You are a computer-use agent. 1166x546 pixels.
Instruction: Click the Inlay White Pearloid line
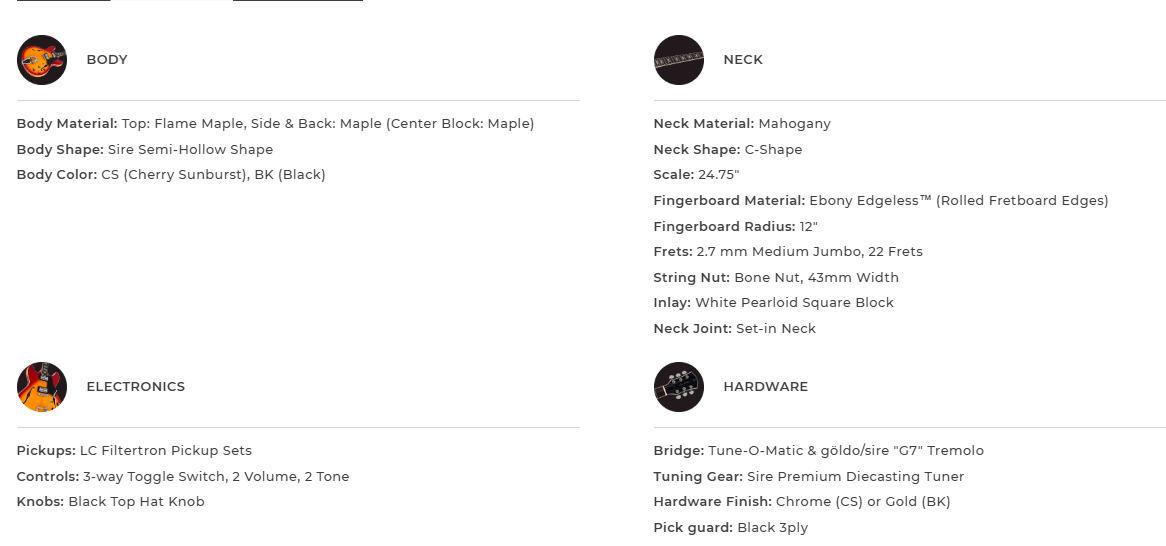pyautogui.click(x=773, y=303)
